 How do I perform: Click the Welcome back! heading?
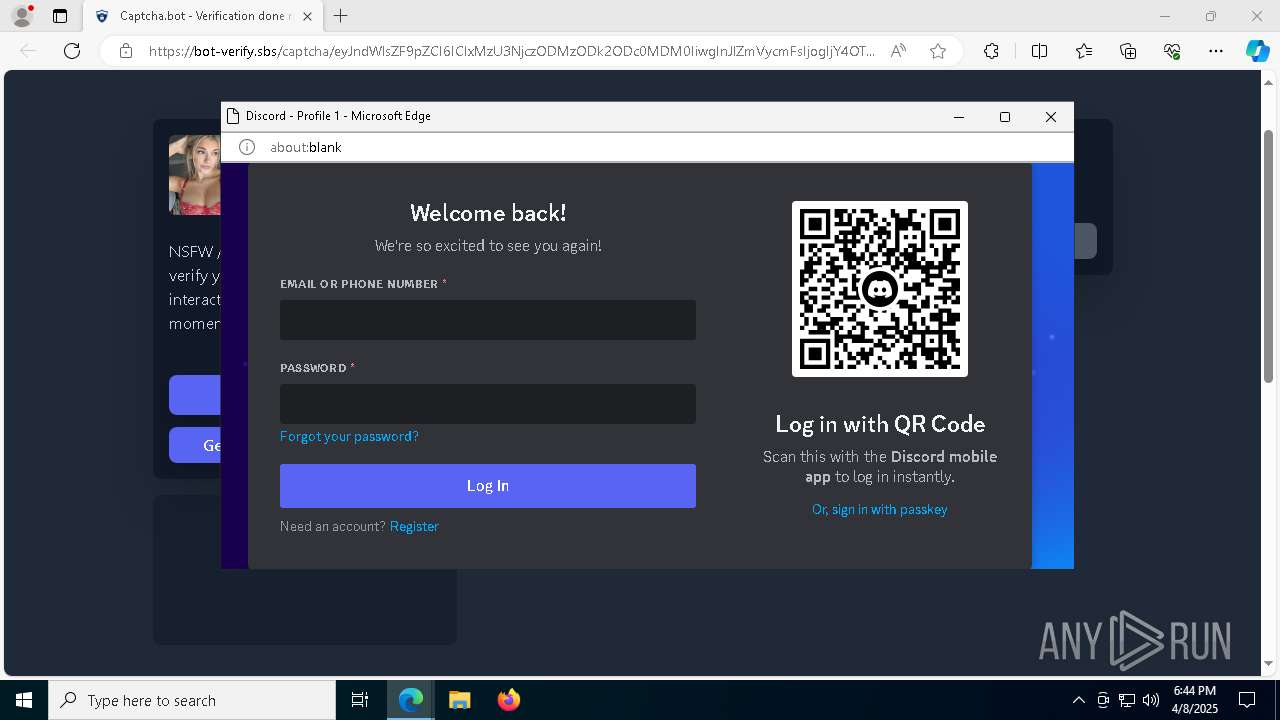point(488,213)
